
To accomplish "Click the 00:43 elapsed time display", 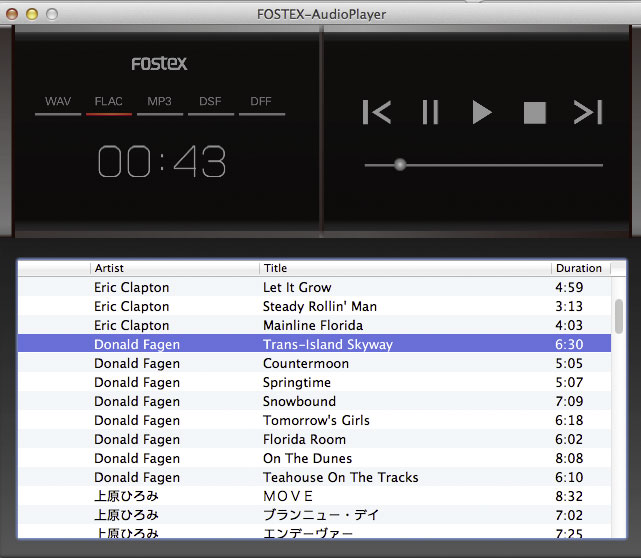I will point(162,161).
